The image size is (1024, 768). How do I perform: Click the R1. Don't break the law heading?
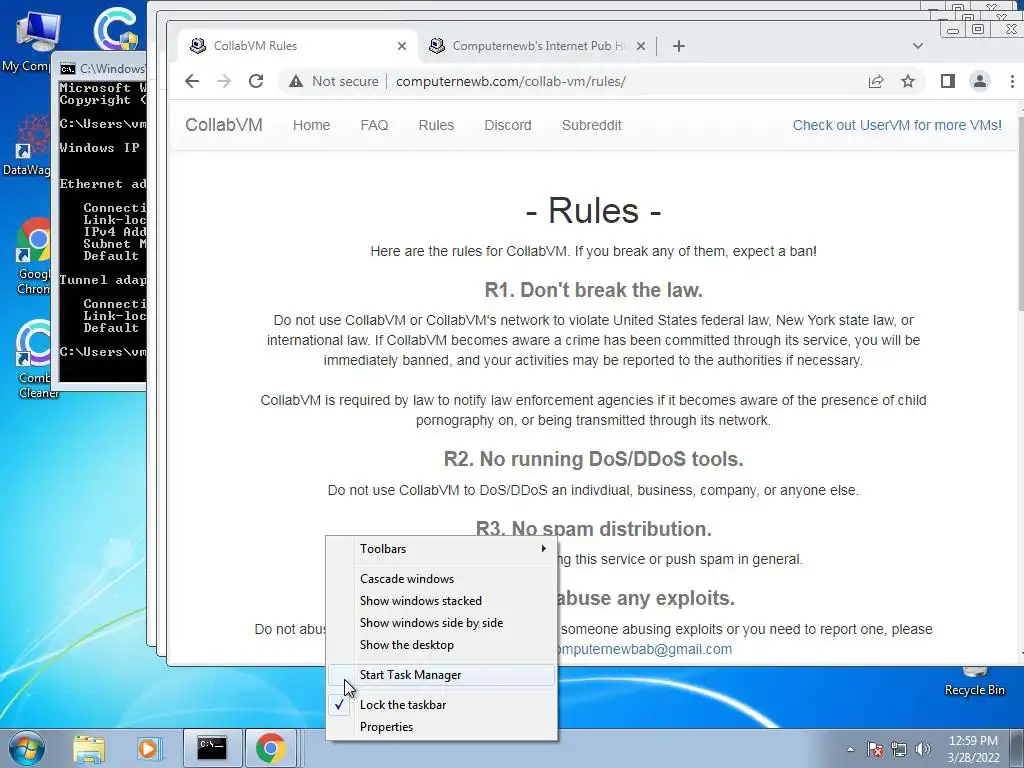pos(593,290)
